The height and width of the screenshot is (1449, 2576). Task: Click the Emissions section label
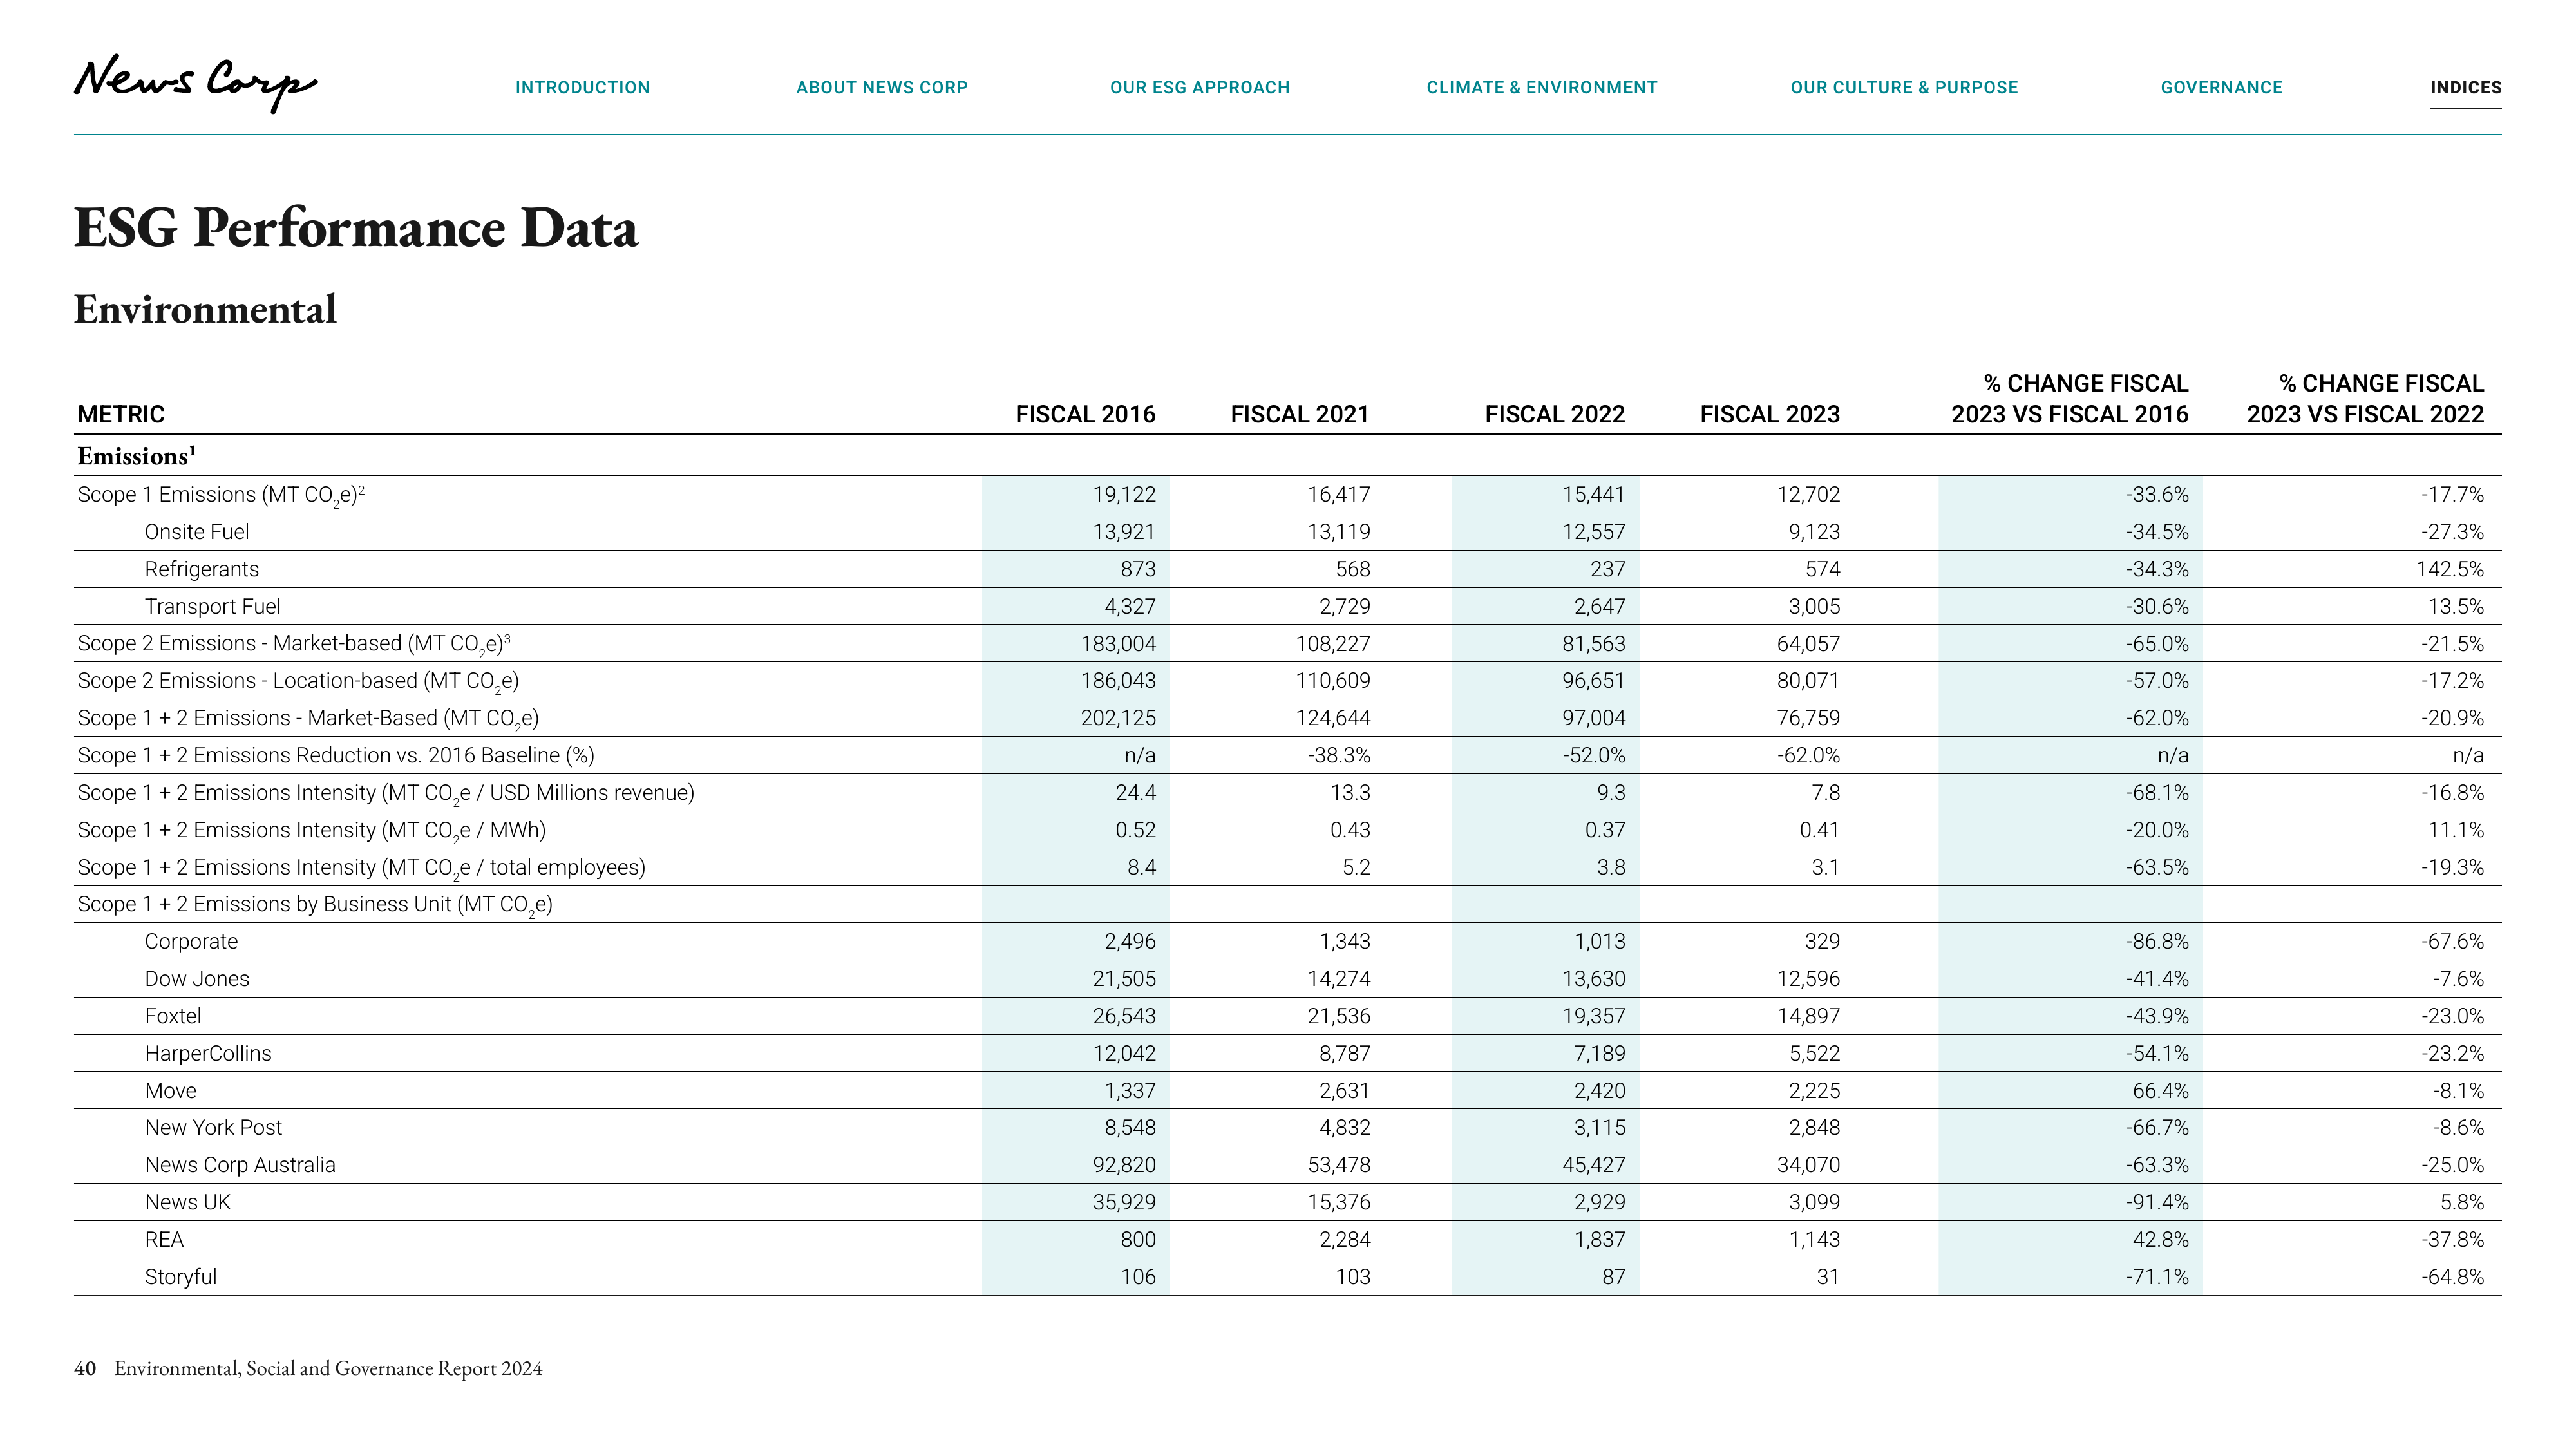tap(137, 456)
